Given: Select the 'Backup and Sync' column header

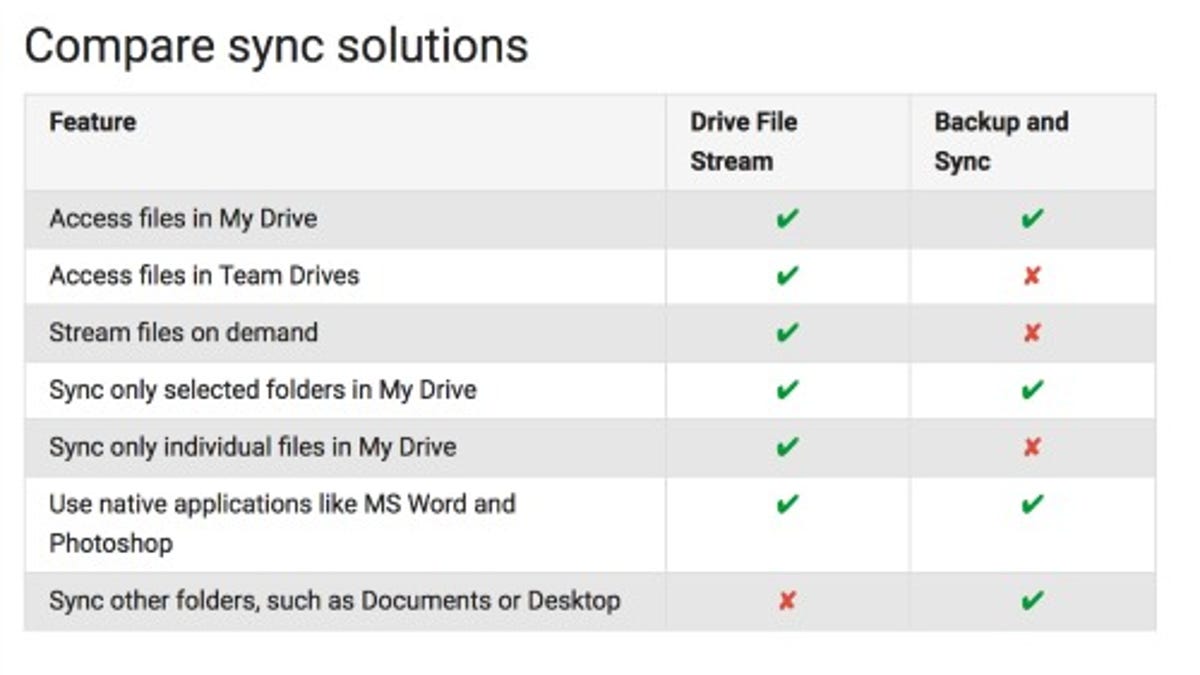Looking at the screenshot, I should [x=1001, y=141].
